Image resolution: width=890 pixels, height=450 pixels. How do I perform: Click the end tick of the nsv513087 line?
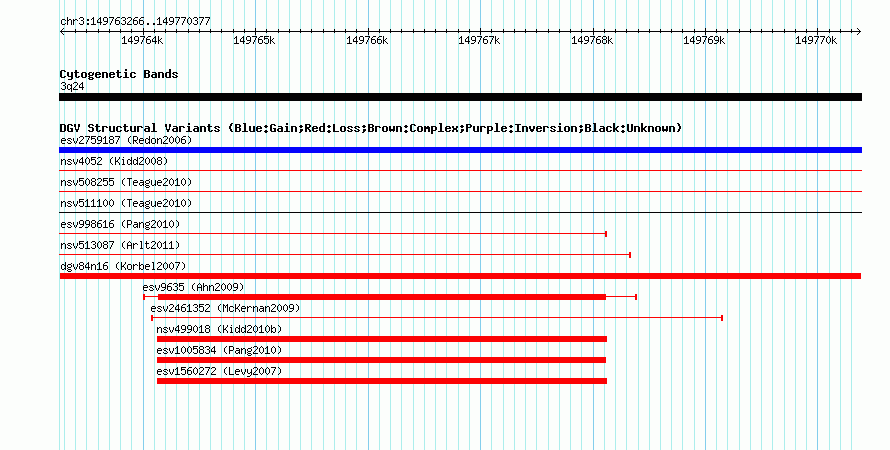coord(630,255)
